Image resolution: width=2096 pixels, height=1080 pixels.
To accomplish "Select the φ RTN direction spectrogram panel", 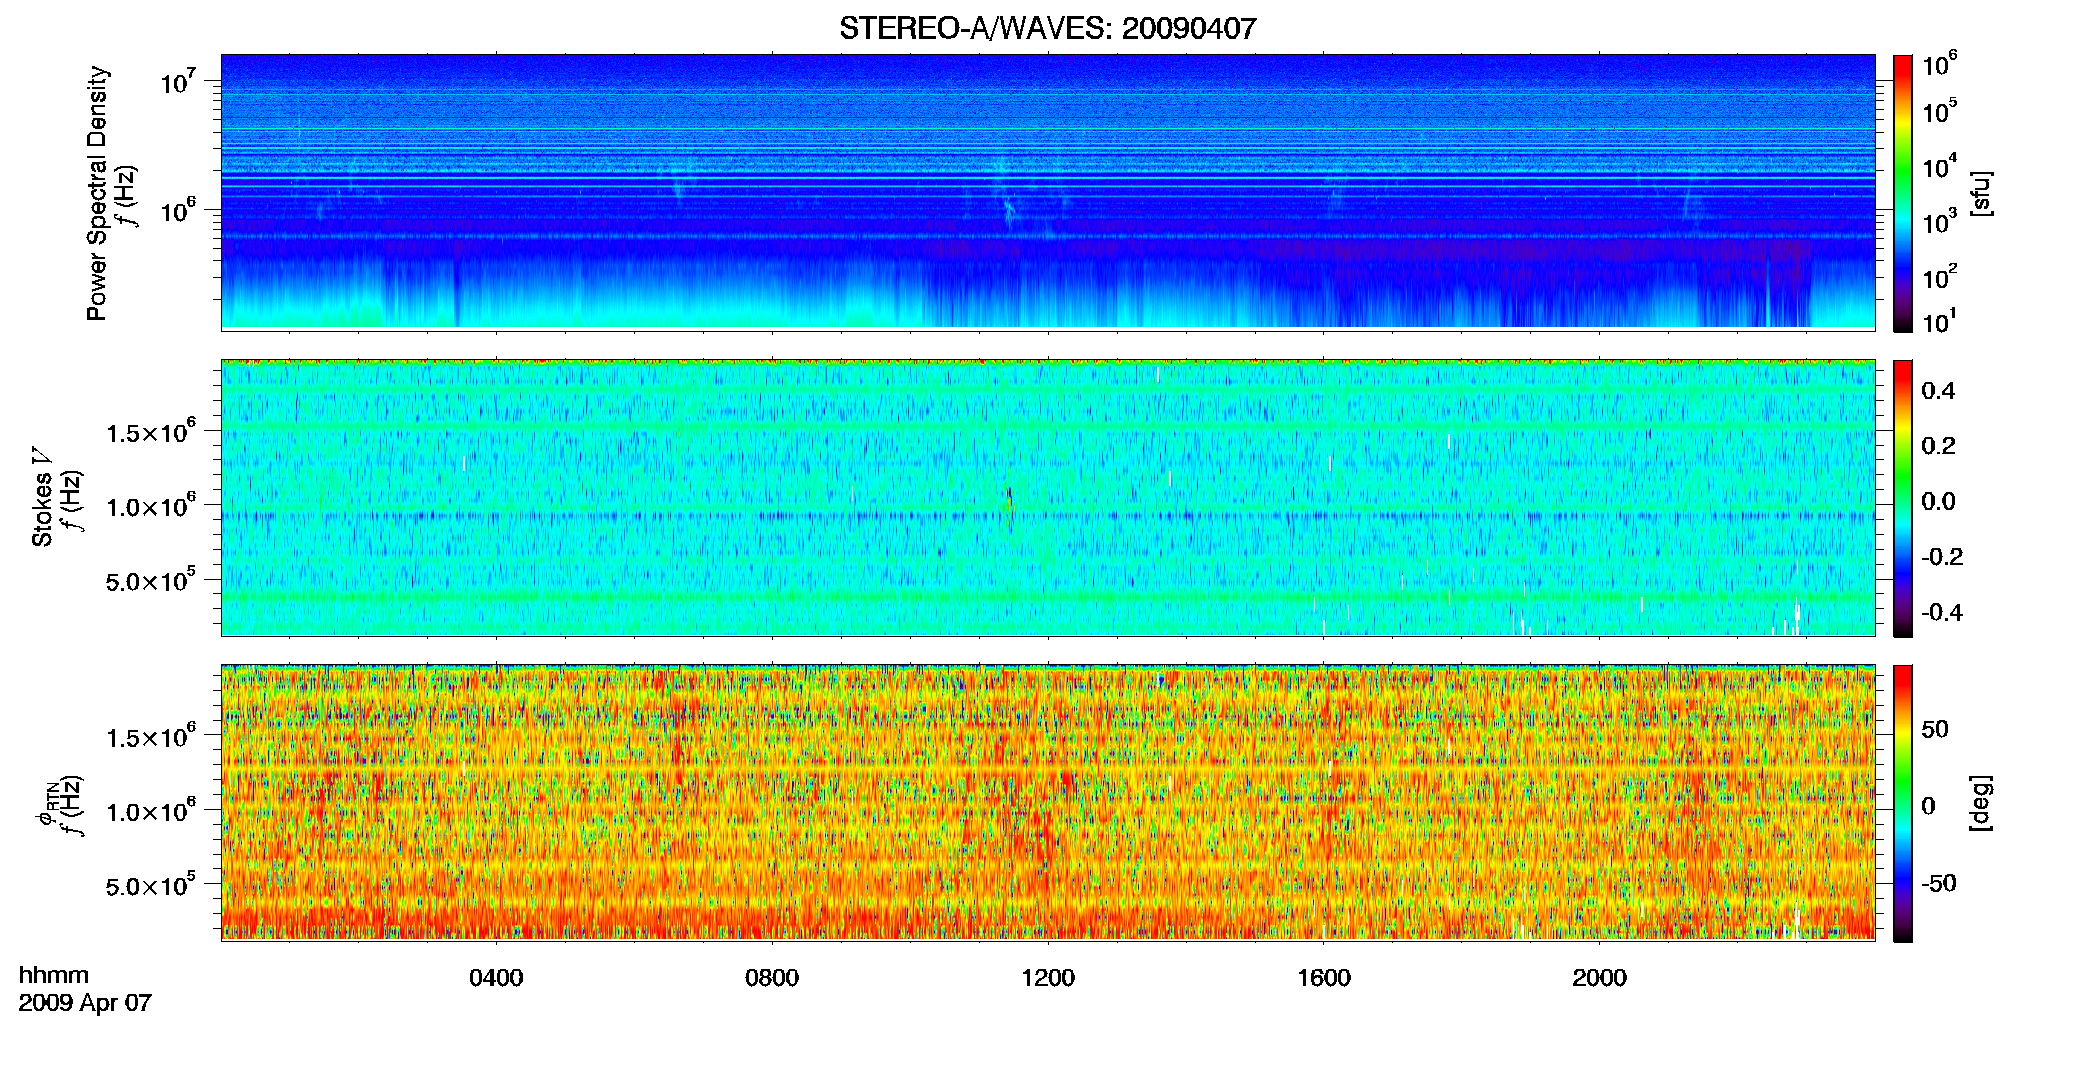I will point(1047,802).
